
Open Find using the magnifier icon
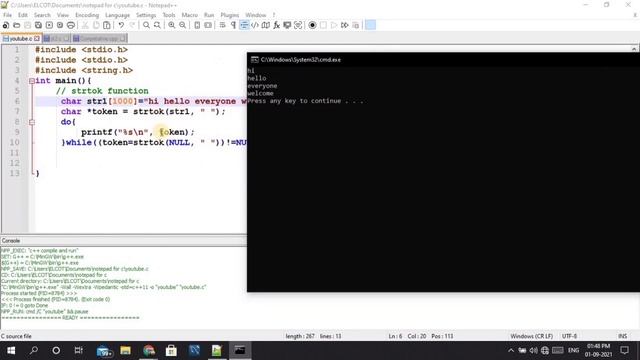click(x=146, y=25)
